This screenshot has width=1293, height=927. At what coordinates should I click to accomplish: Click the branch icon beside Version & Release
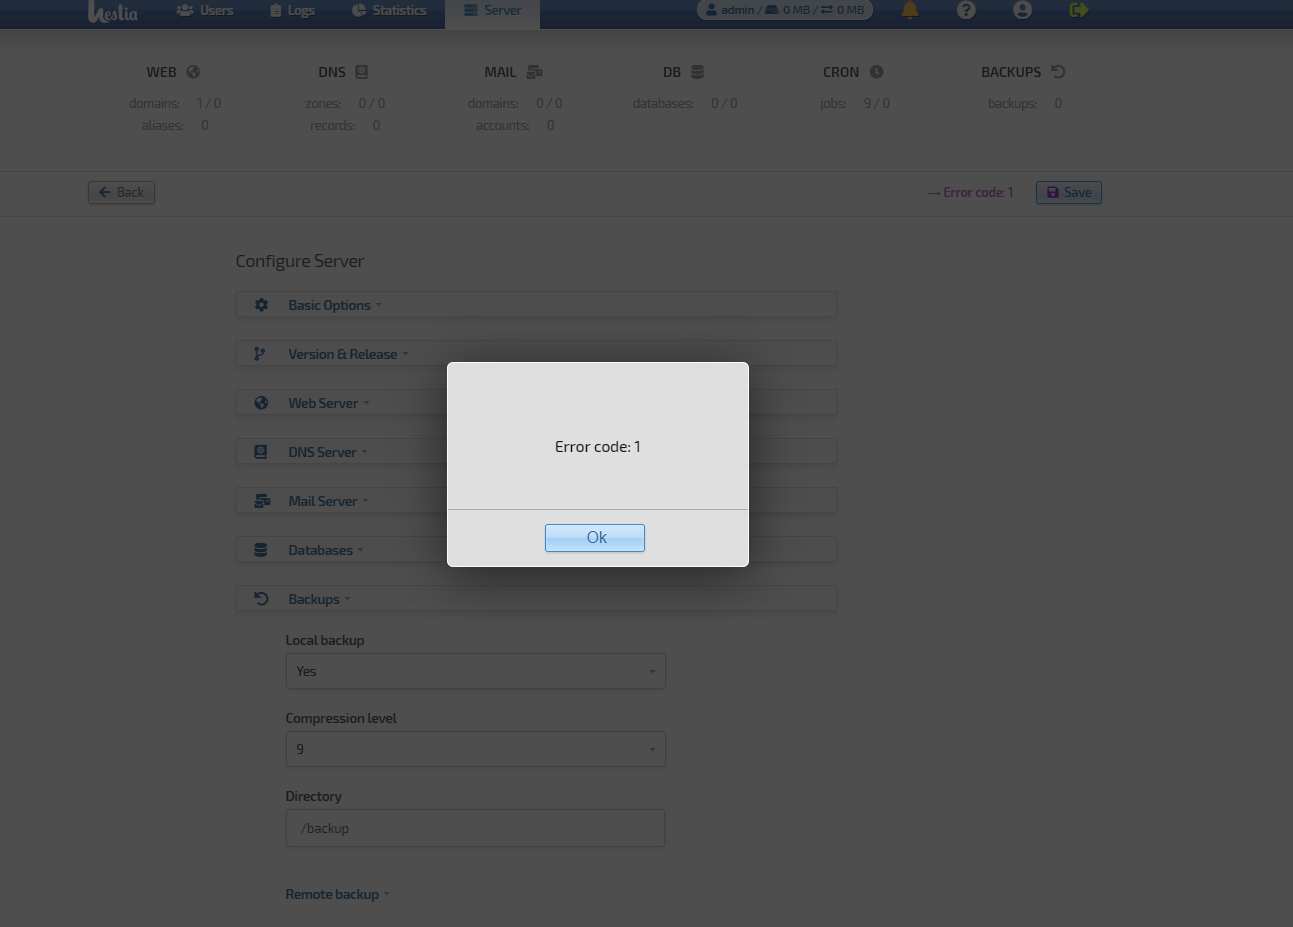(x=261, y=353)
